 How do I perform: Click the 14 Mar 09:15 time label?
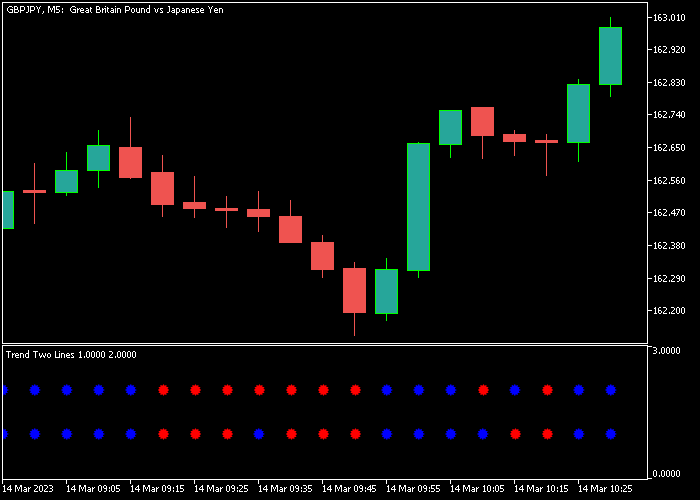click(x=157, y=489)
